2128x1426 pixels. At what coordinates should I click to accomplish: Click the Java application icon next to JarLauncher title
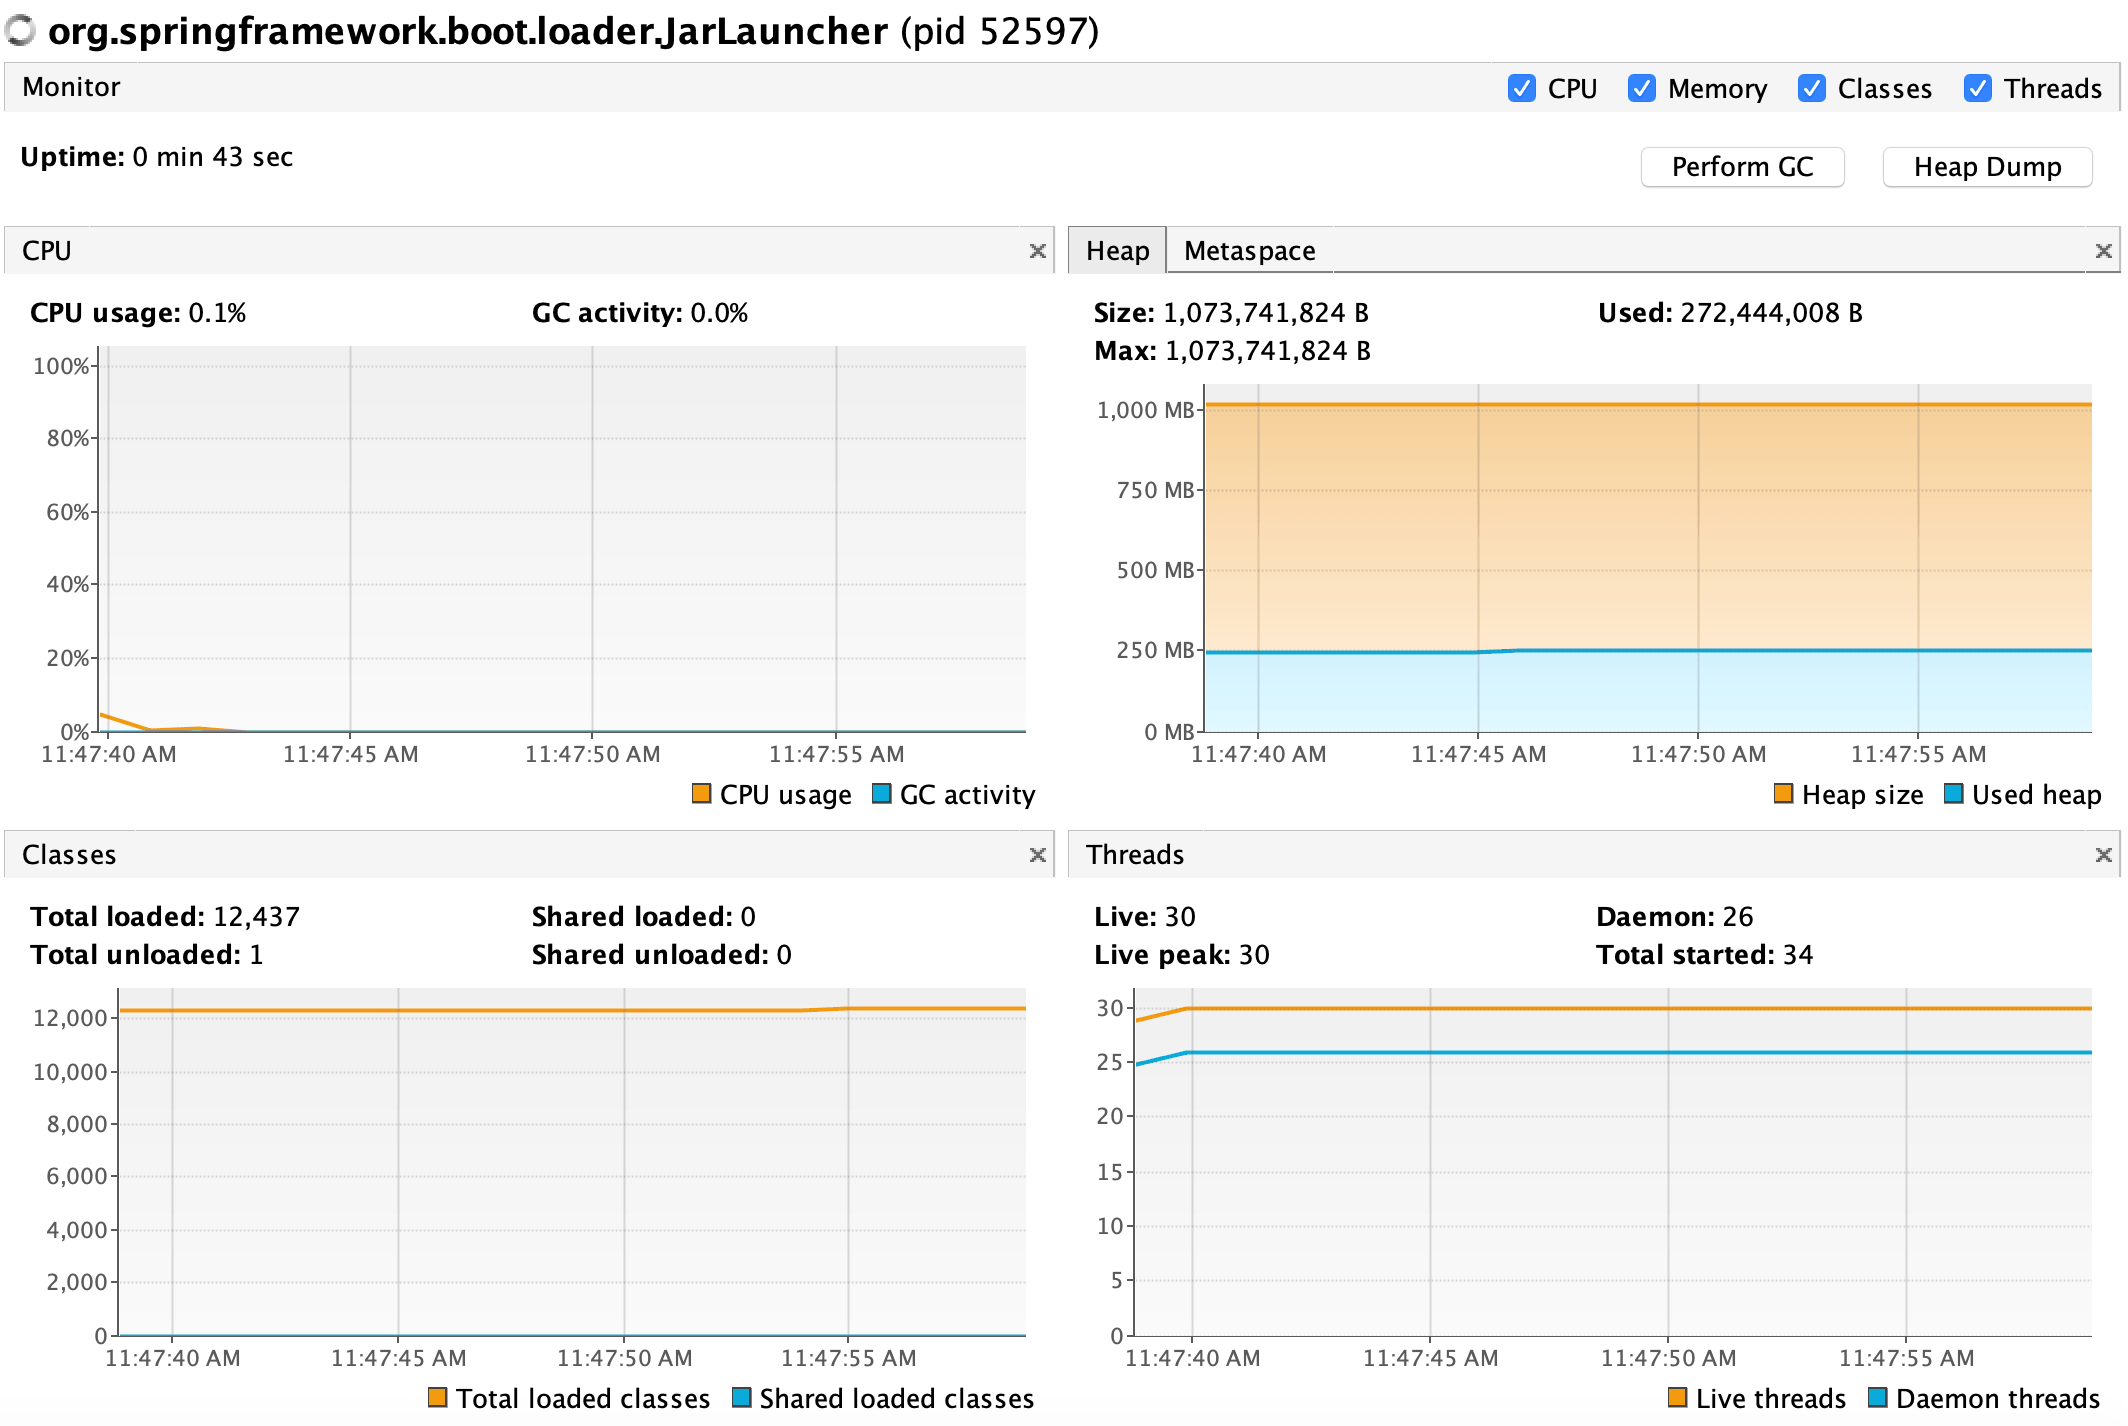pyautogui.click(x=20, y=31)
